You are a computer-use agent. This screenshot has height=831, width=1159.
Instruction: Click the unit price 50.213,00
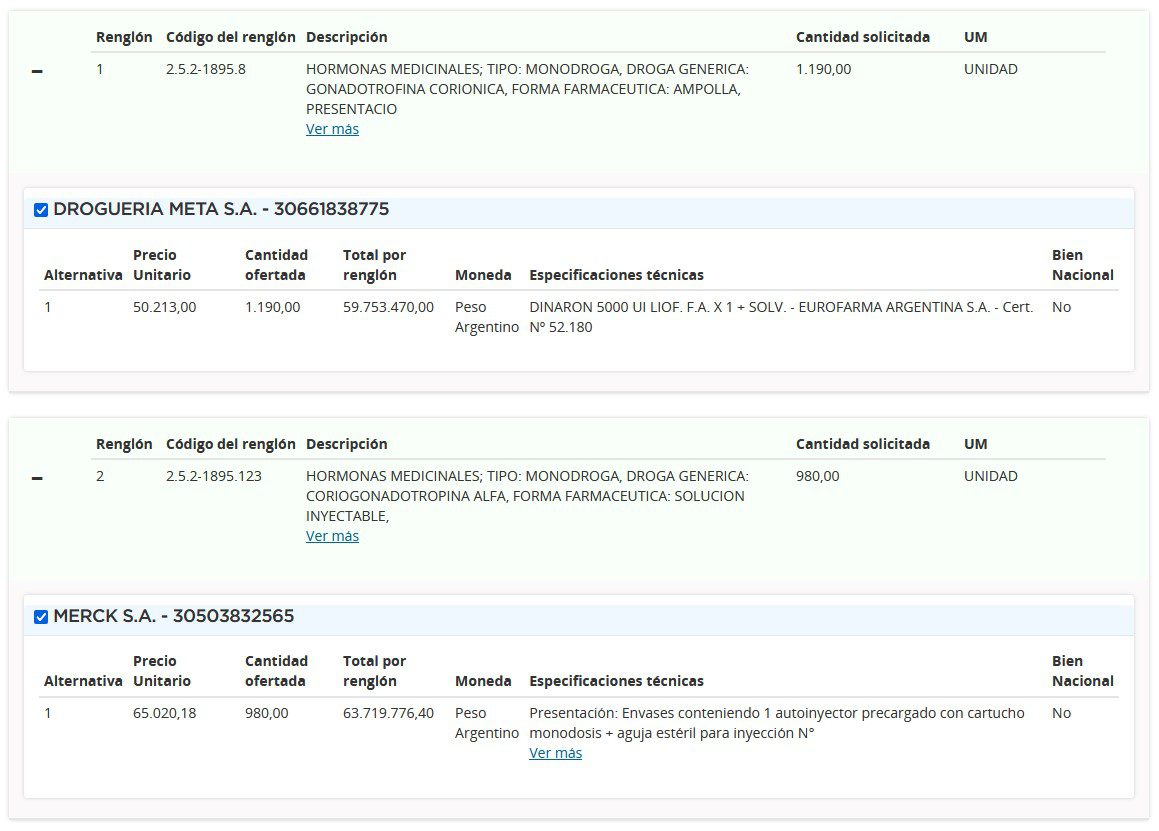(x=164, y=307)
